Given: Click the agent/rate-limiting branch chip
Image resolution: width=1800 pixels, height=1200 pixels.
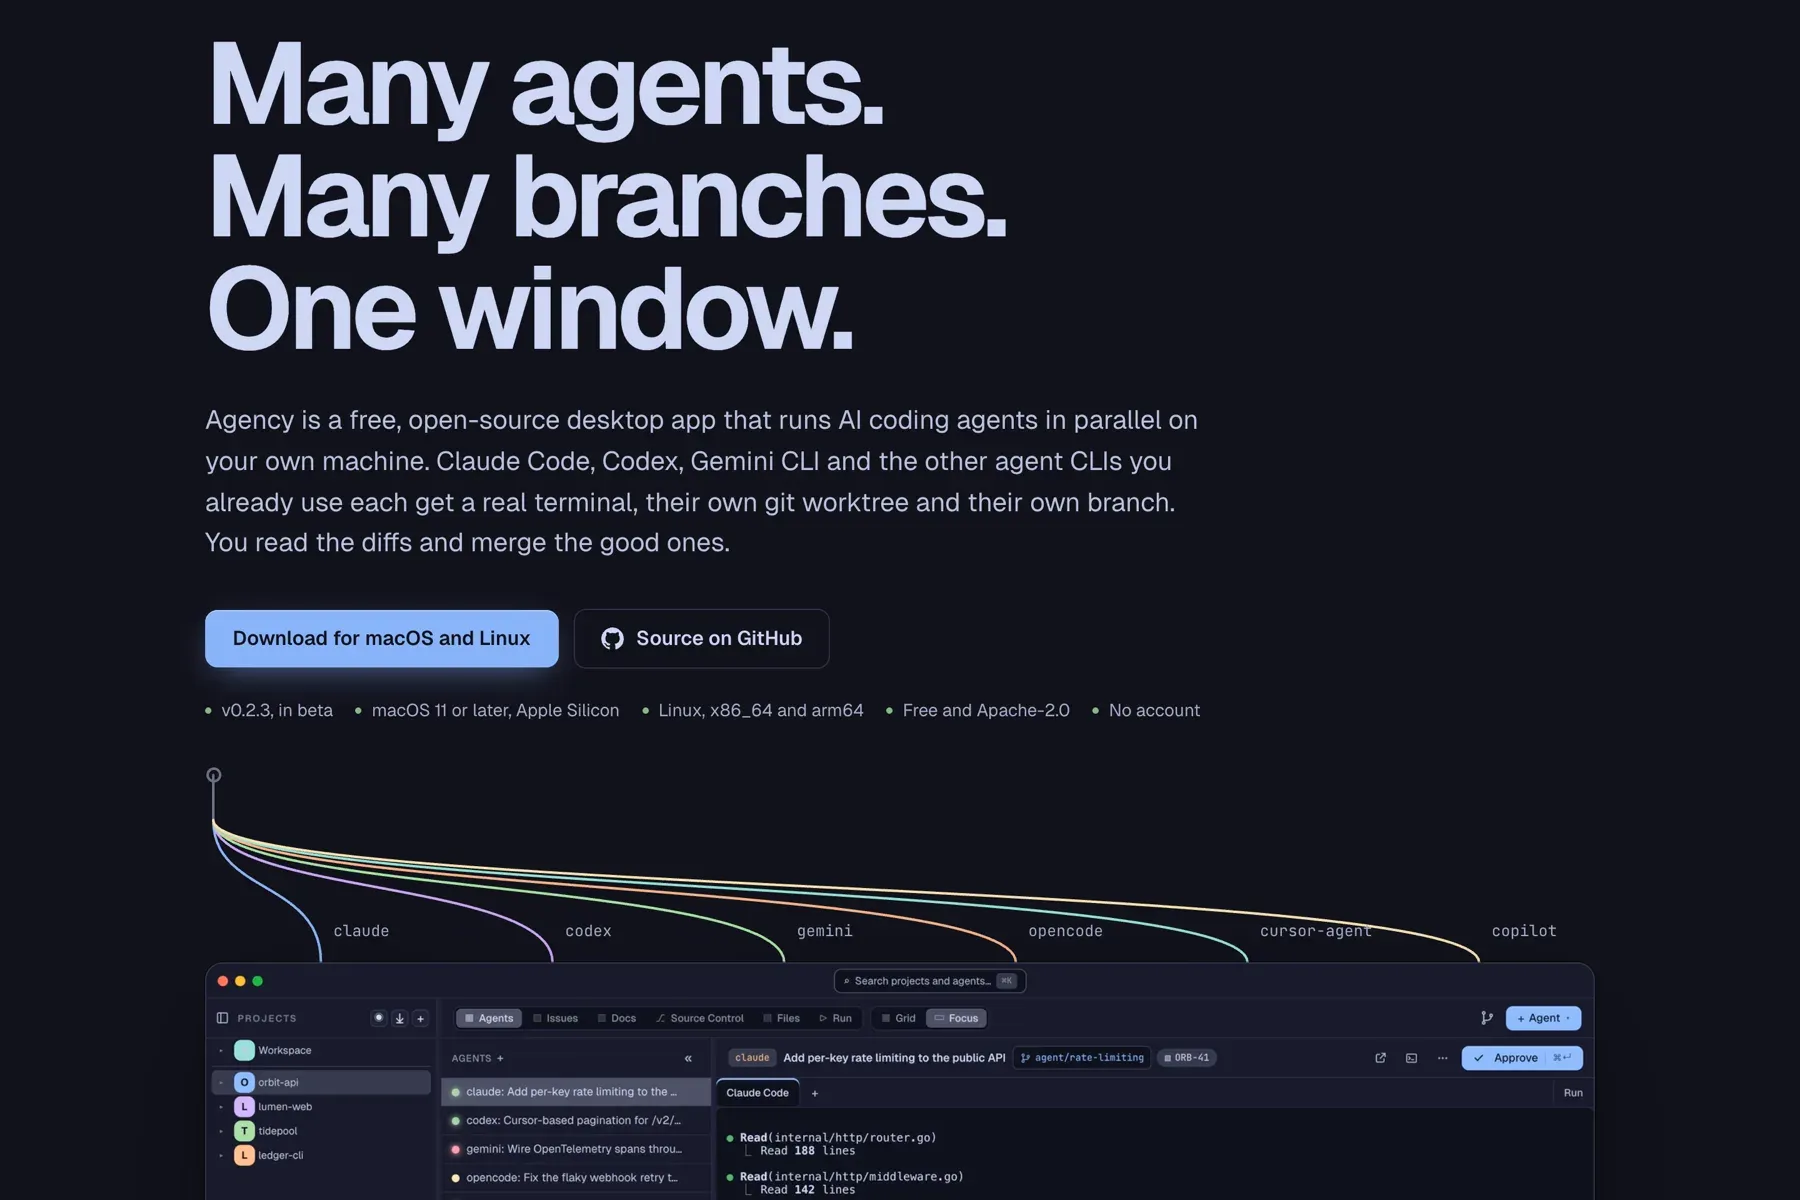Looking at the screenshot, I should [x=1082, y=1058].
